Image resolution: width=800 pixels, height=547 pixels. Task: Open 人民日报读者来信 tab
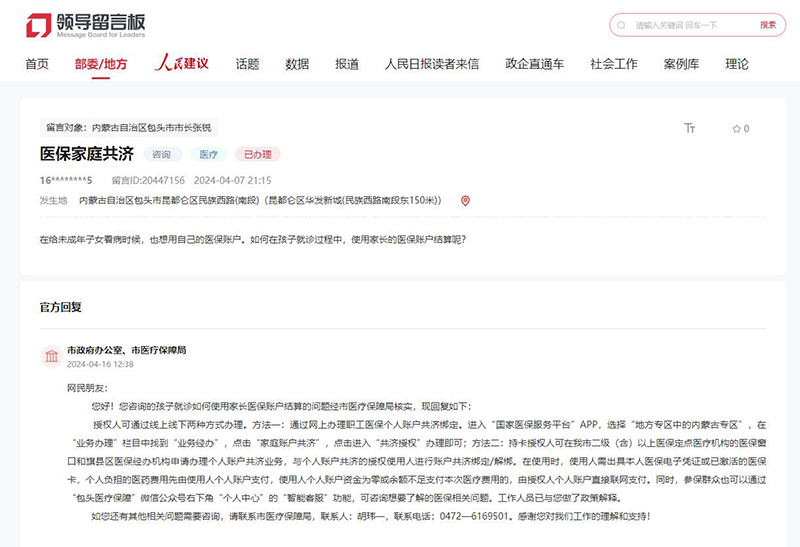[x=432, y=64]
